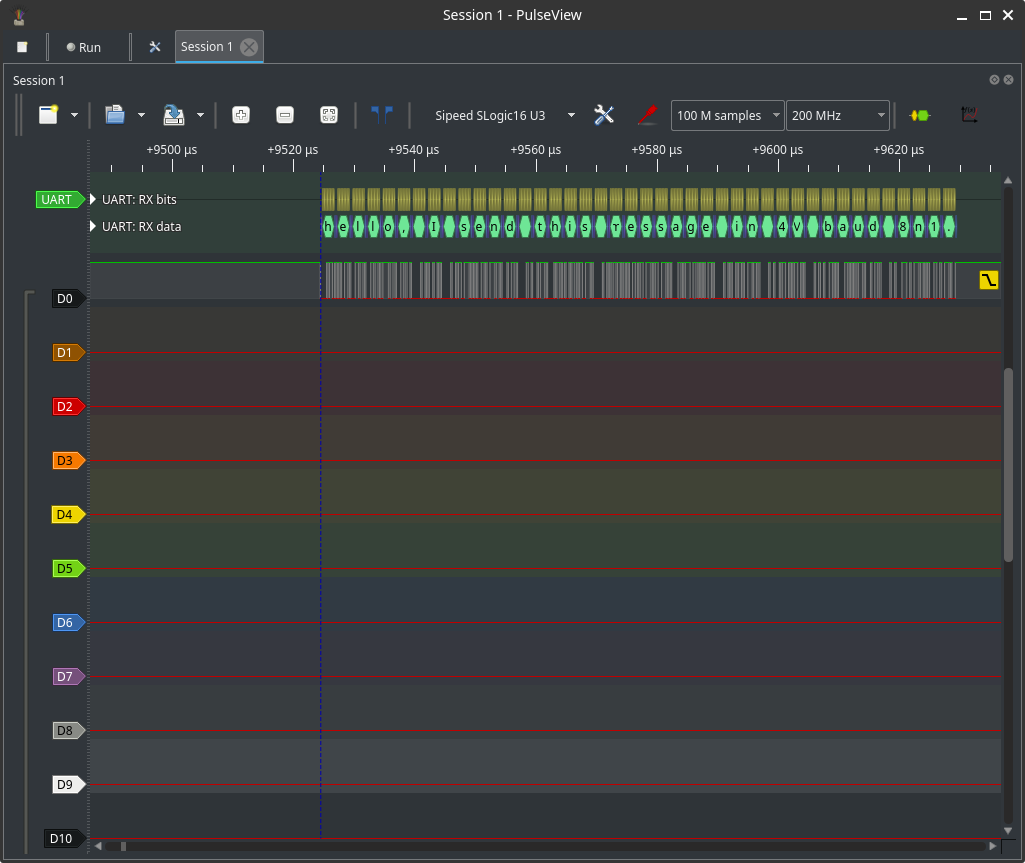Open device configuration wrench icon

[x=604, y=115]
